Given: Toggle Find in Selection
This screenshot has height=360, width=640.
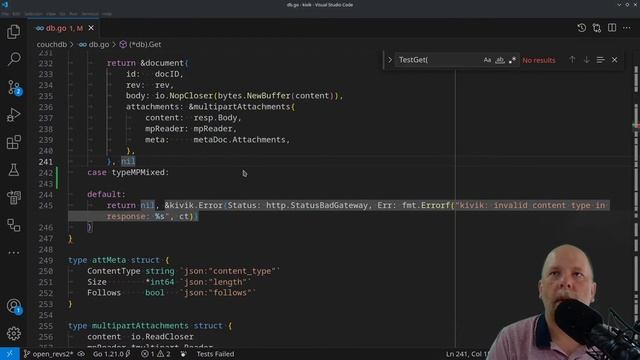Looking at the screenshot, I should pos(600,60).
